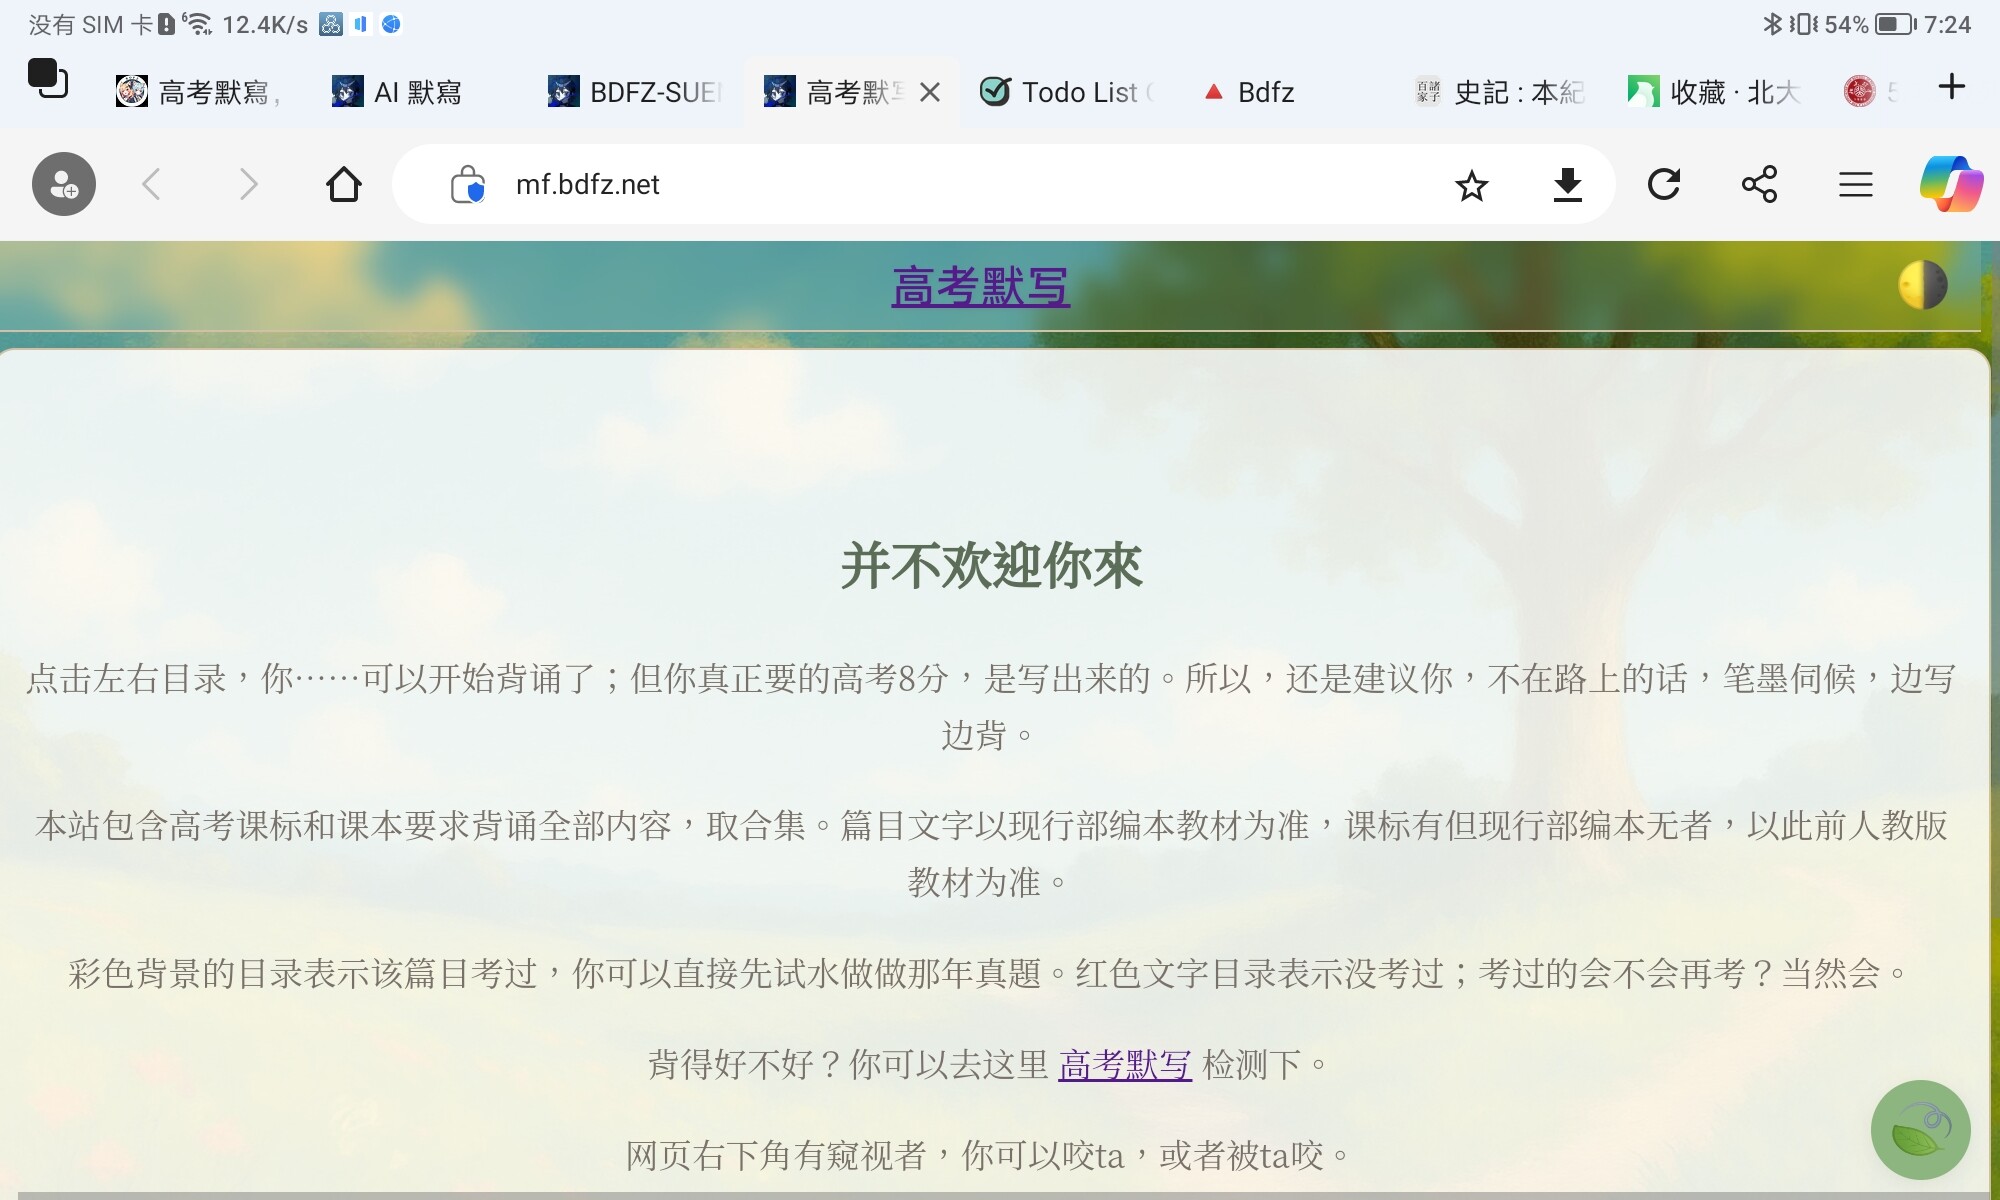Share this page with share icon

1759,184
